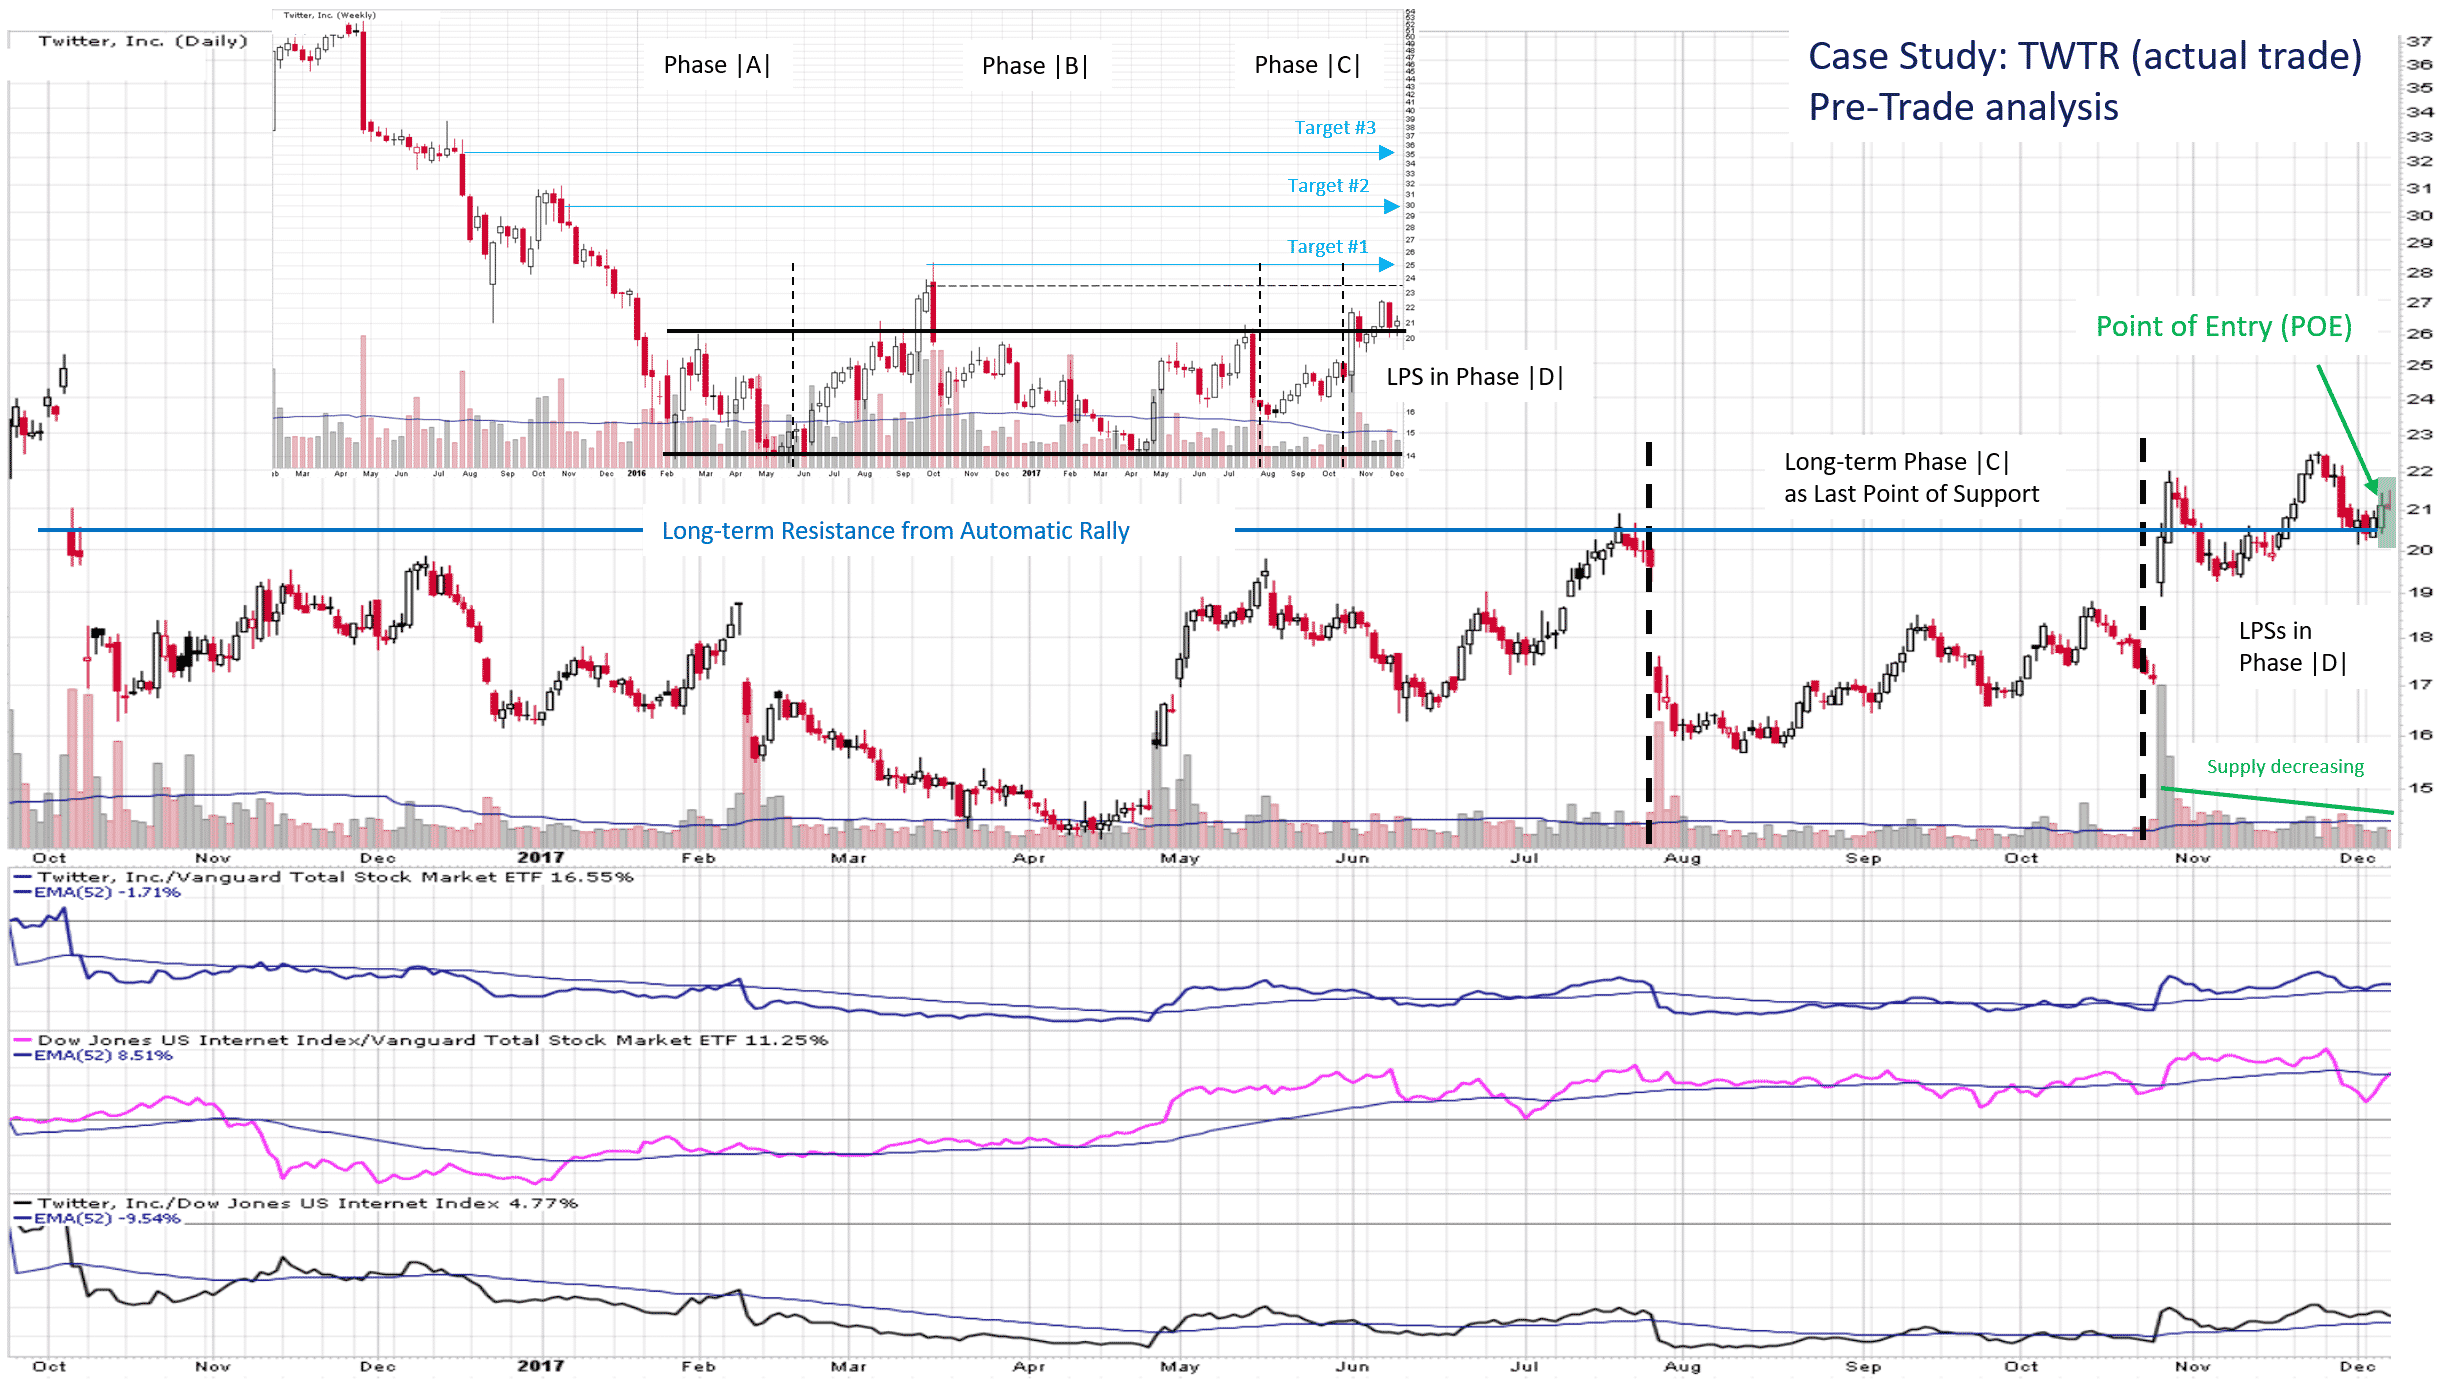Click the green highlighted entry candle box
Image resolution: width=2445 pixels, height=1382 pixels.
click(2386, 512)
